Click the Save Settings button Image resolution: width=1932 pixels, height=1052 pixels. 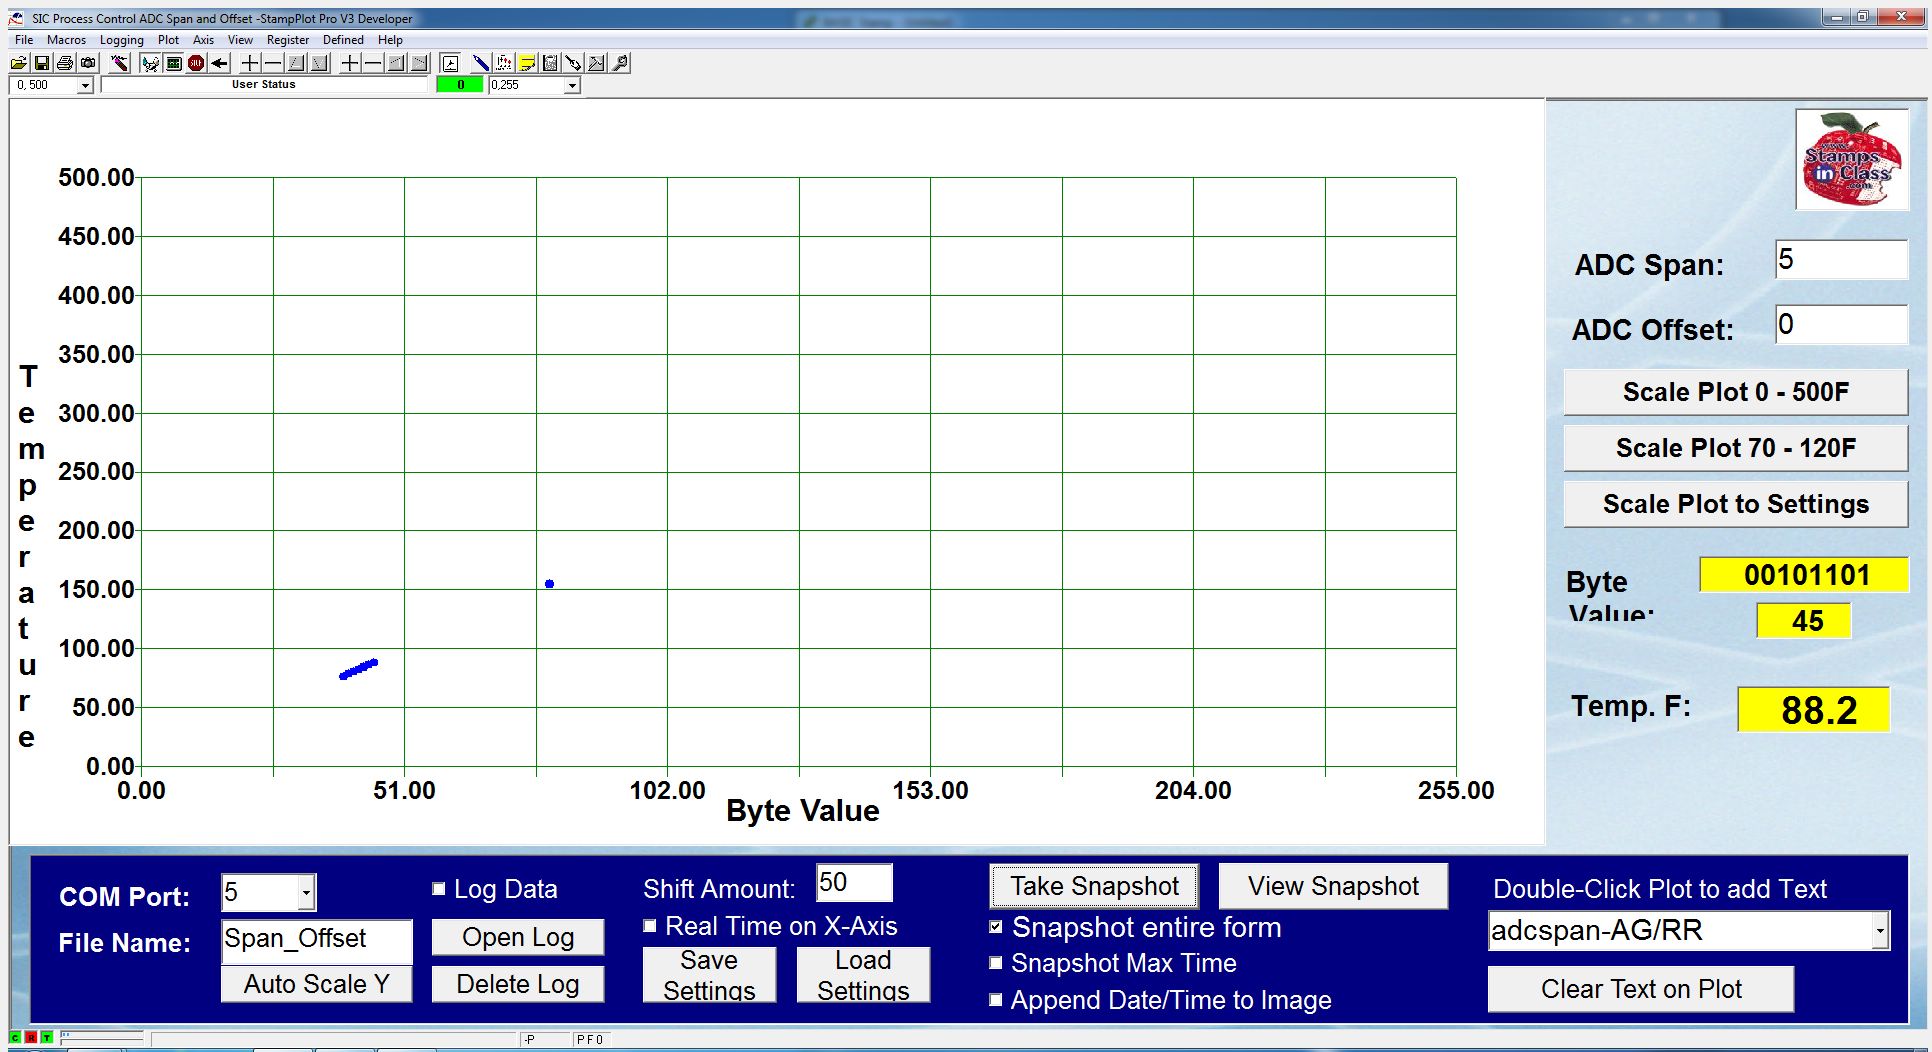709,975
